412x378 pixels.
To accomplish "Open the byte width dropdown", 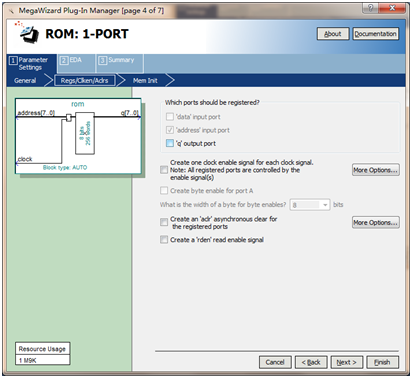I will click(310, 205).
